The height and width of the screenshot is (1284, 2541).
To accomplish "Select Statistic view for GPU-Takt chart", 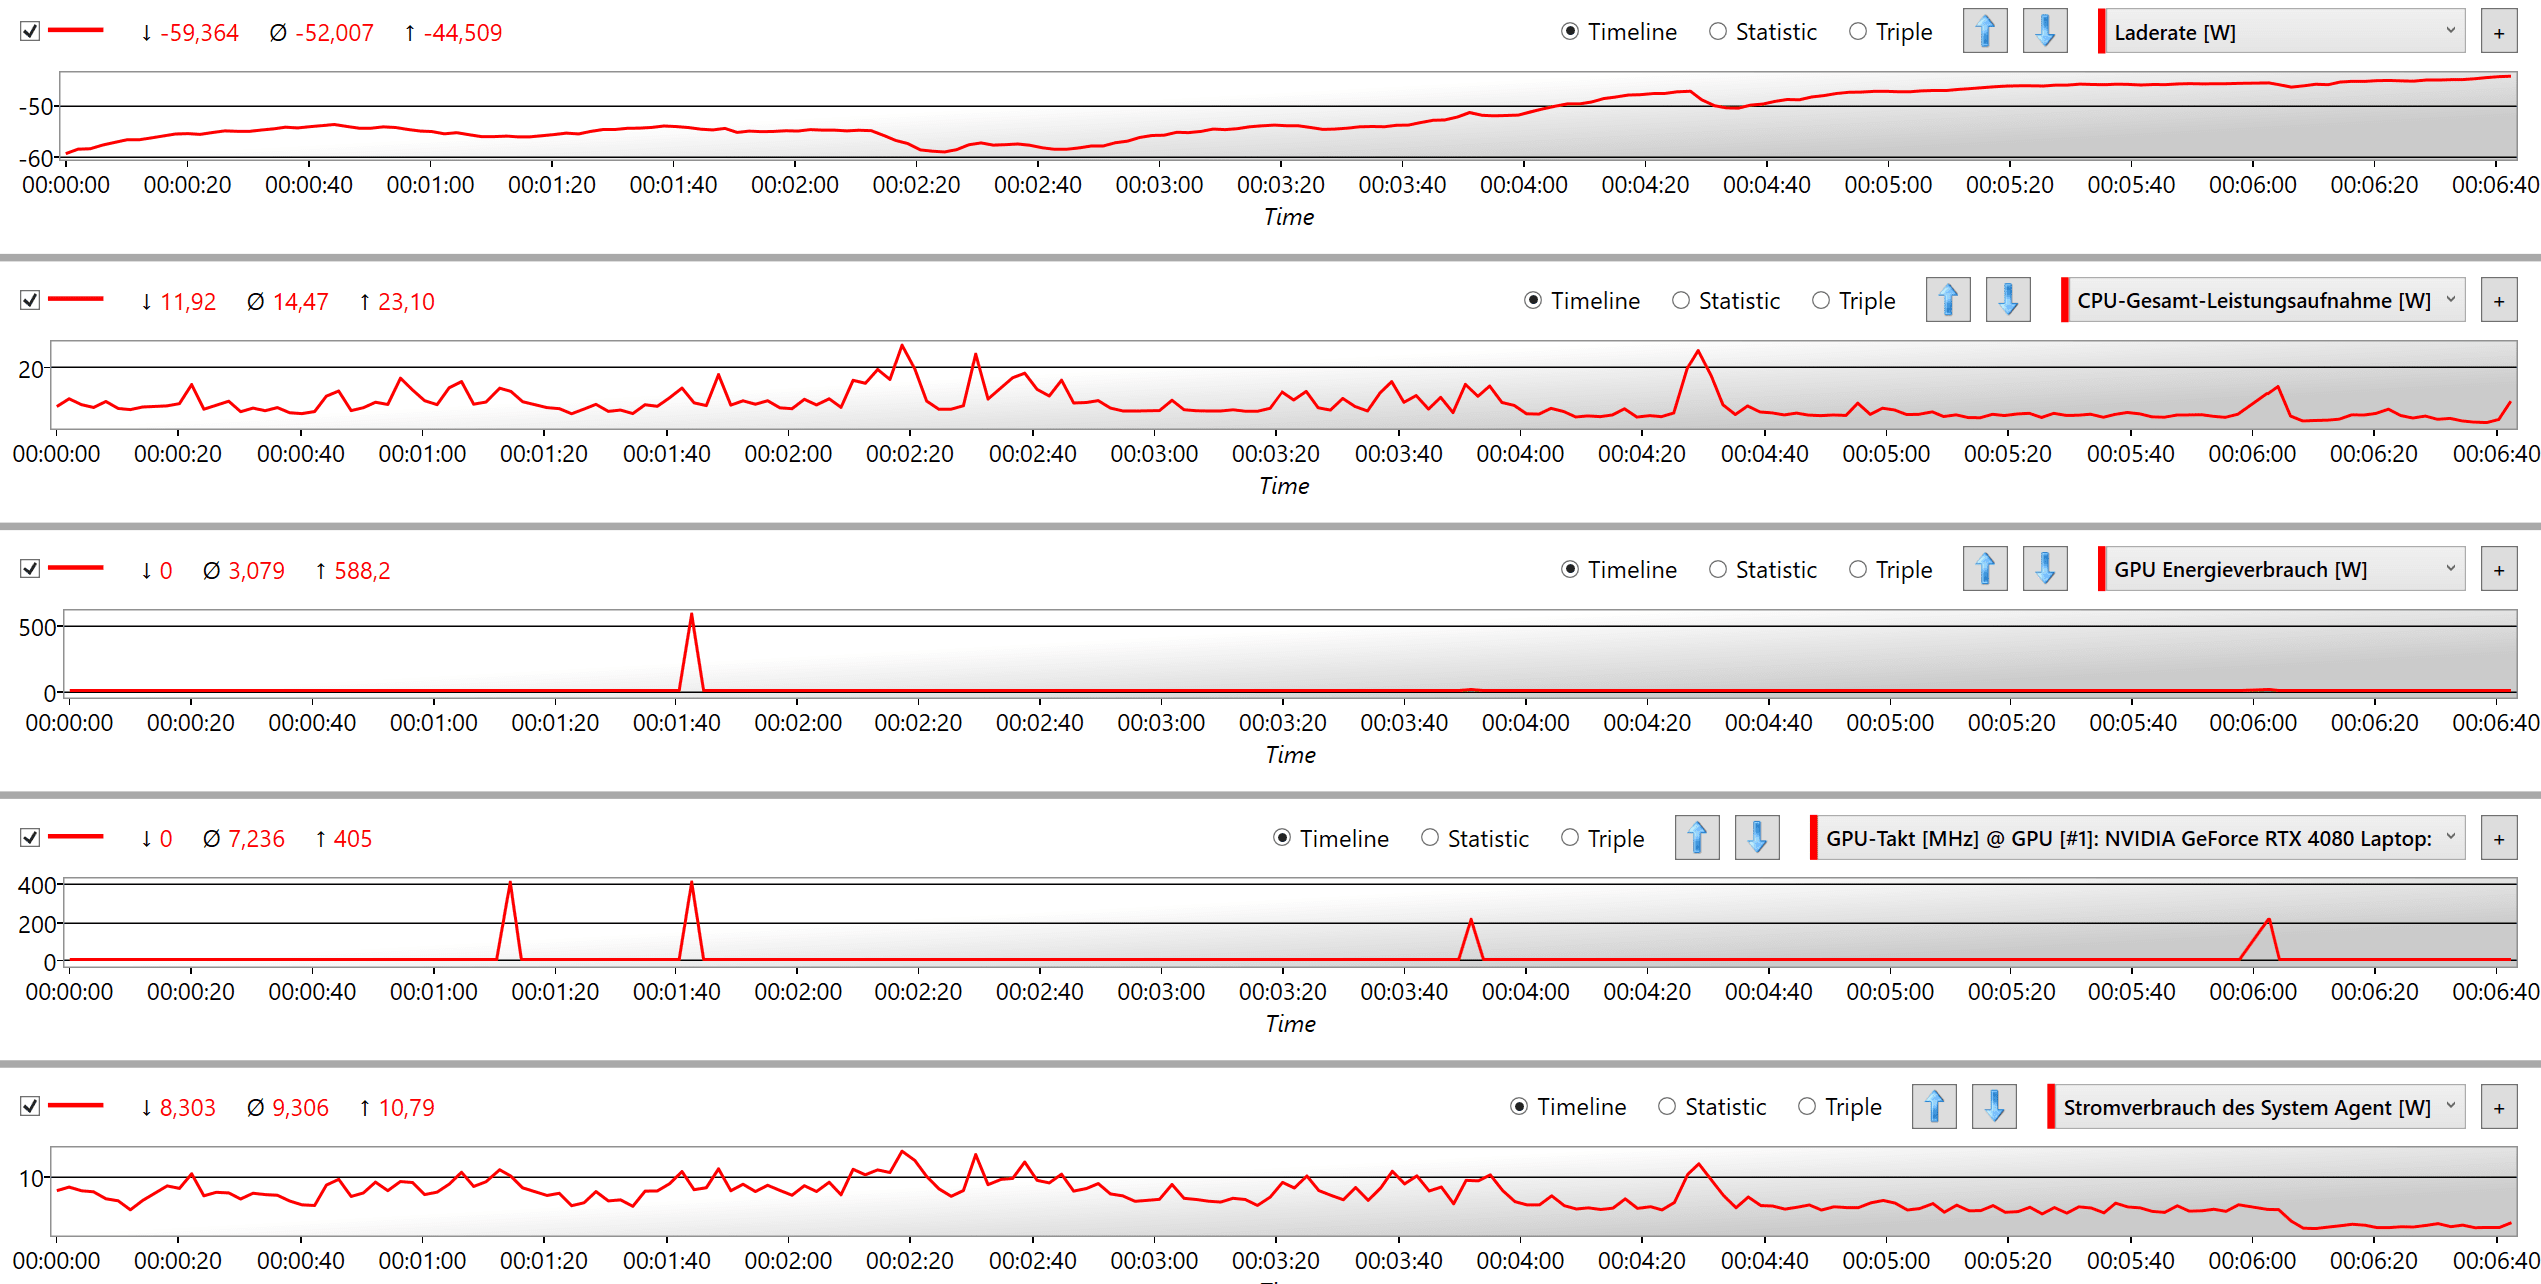I will pyautogui.click(x=1474, y=839).
